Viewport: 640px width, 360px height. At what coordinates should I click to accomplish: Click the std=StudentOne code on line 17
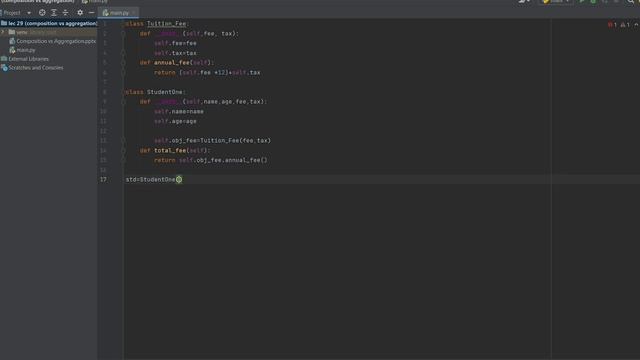(153, 180)
